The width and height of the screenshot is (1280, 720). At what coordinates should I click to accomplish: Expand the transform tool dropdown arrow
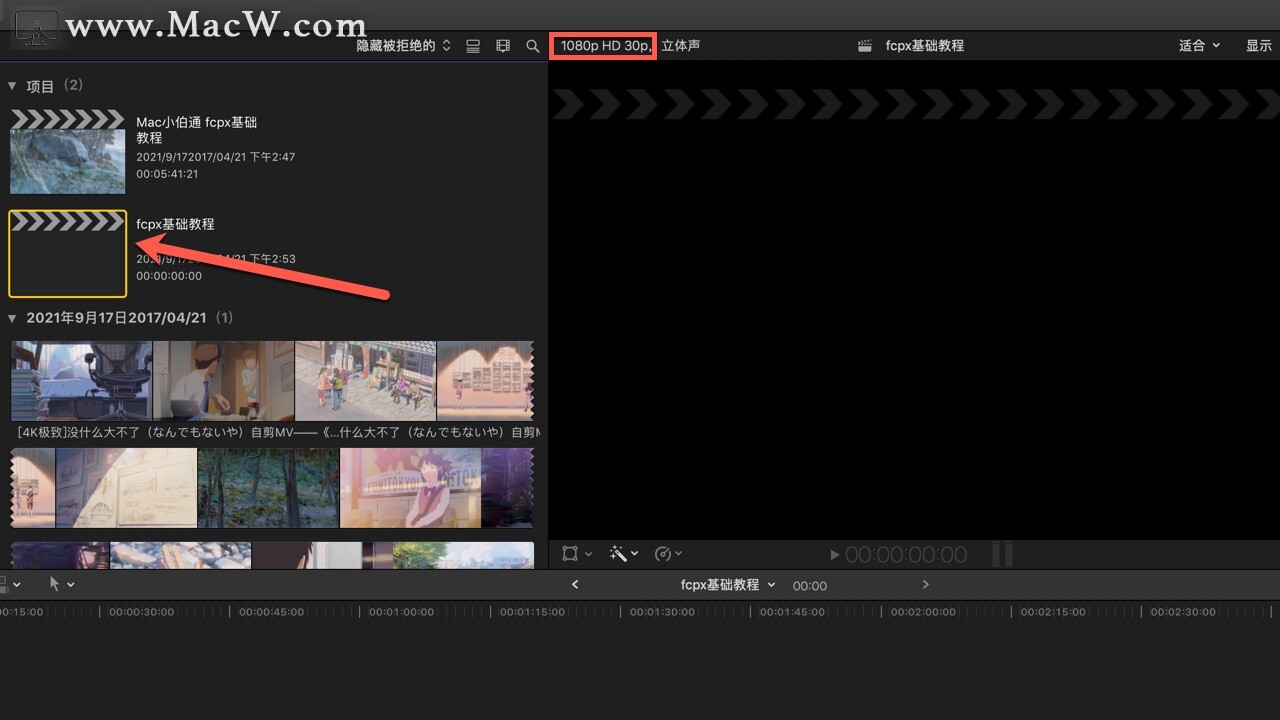(588, 554)
